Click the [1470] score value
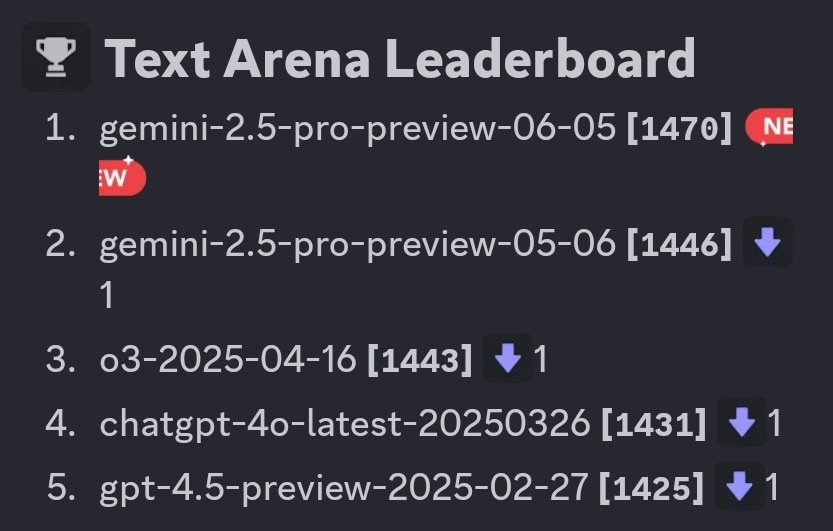This screenshot has height=531, width=833. click(679, 129)
